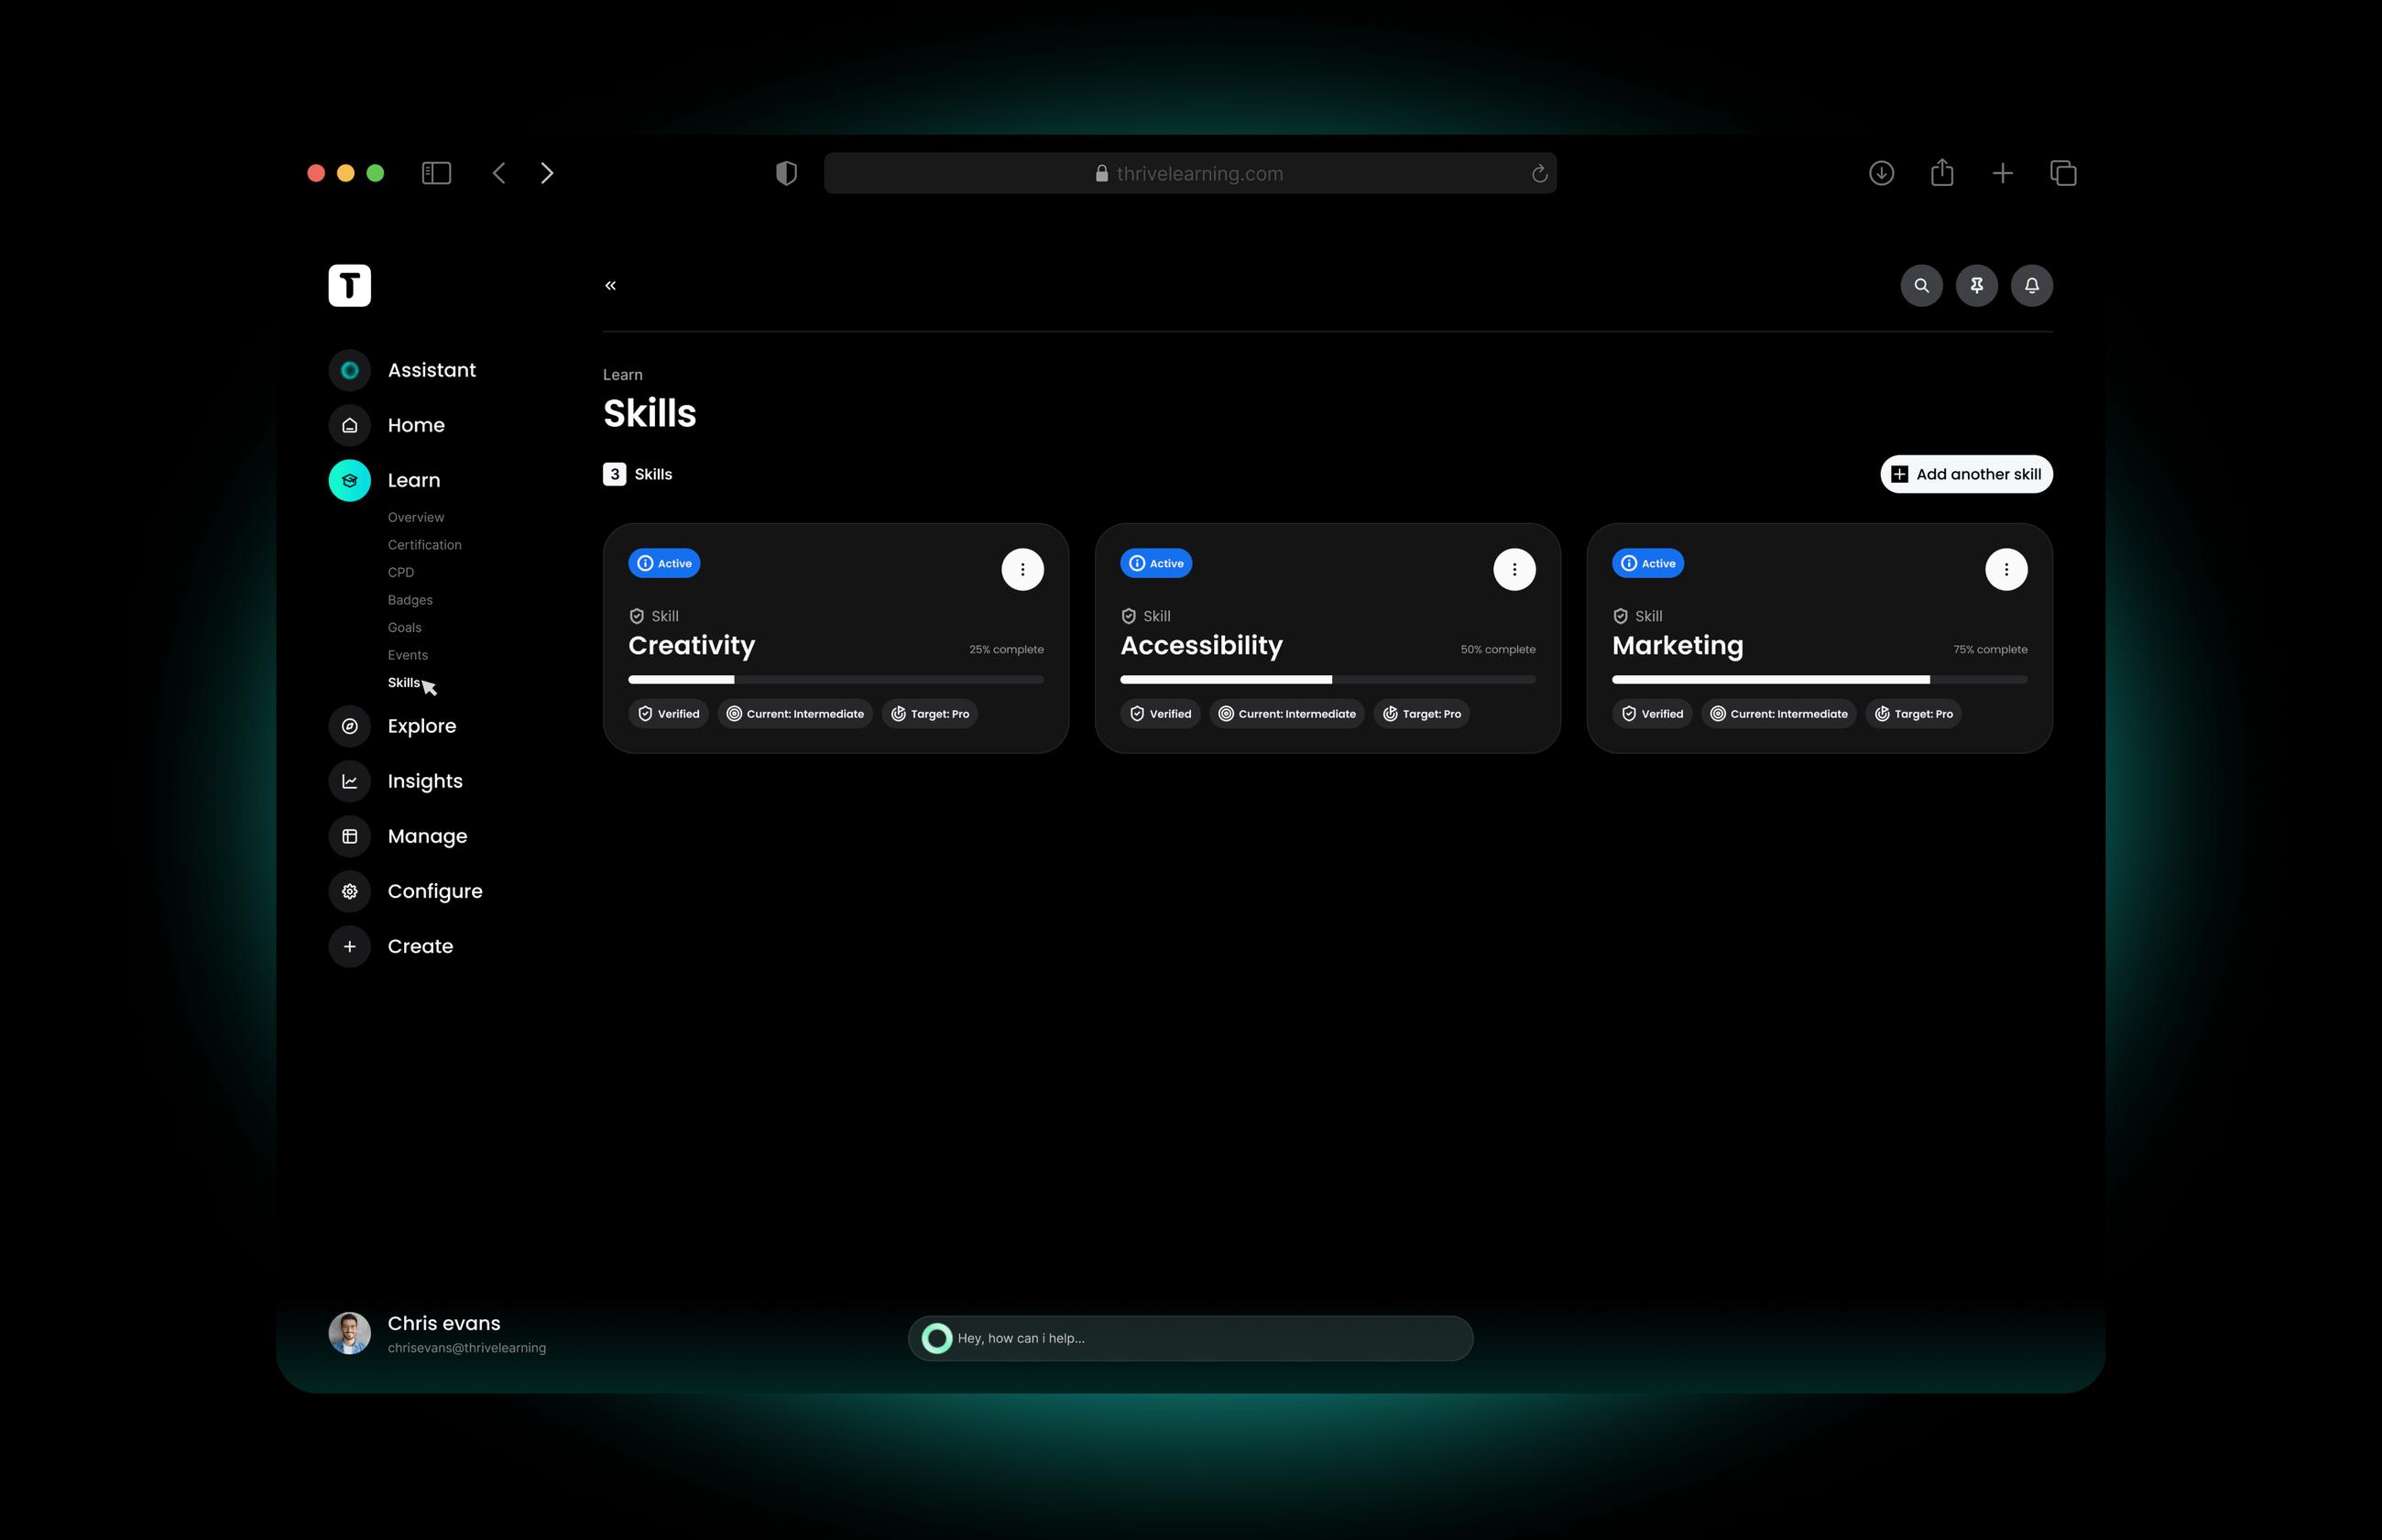Open the Explore compass icon

tap(350, 726)
